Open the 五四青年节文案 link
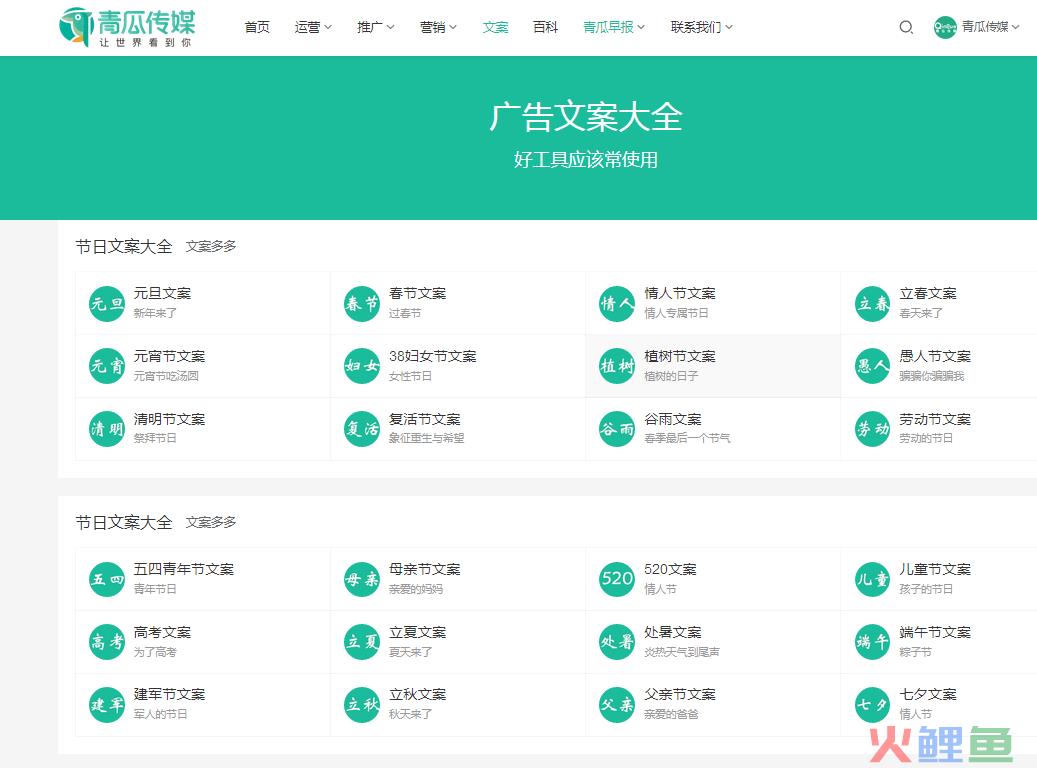 pos(184,569)
